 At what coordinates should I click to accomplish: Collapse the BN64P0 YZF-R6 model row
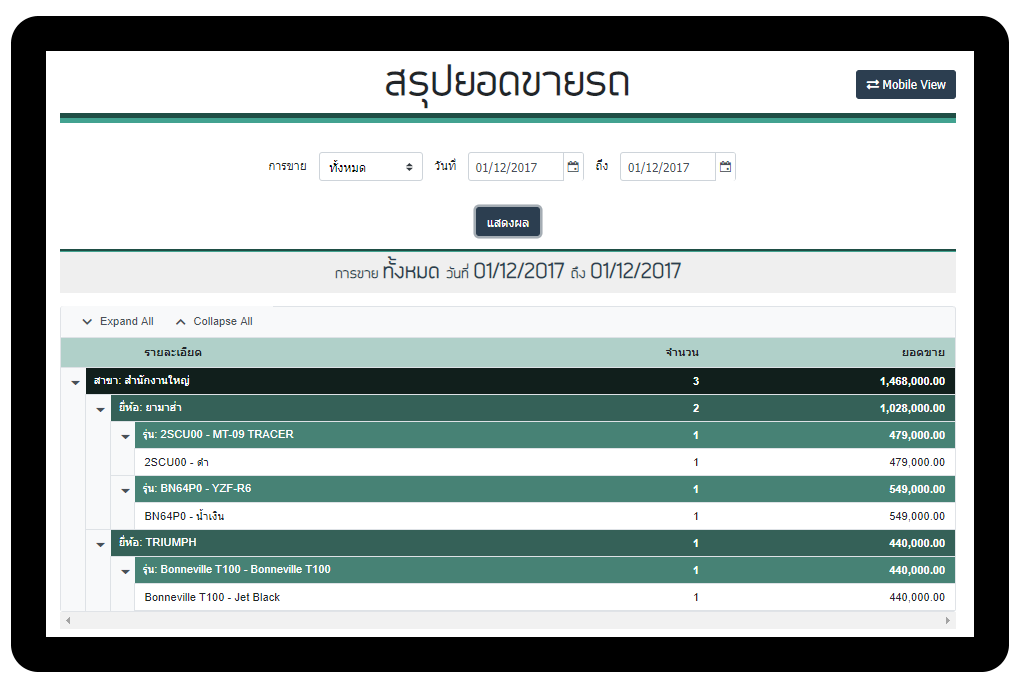click(125, 490)
